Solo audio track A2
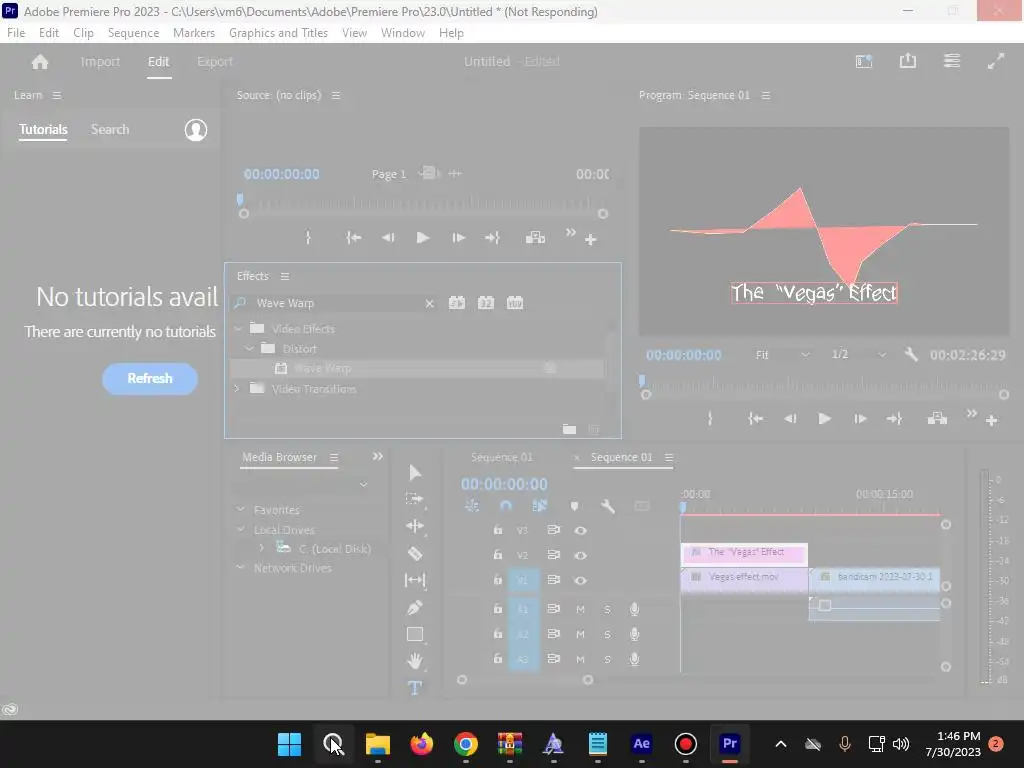Viewport: 1024px width, 768px height. 607,634
